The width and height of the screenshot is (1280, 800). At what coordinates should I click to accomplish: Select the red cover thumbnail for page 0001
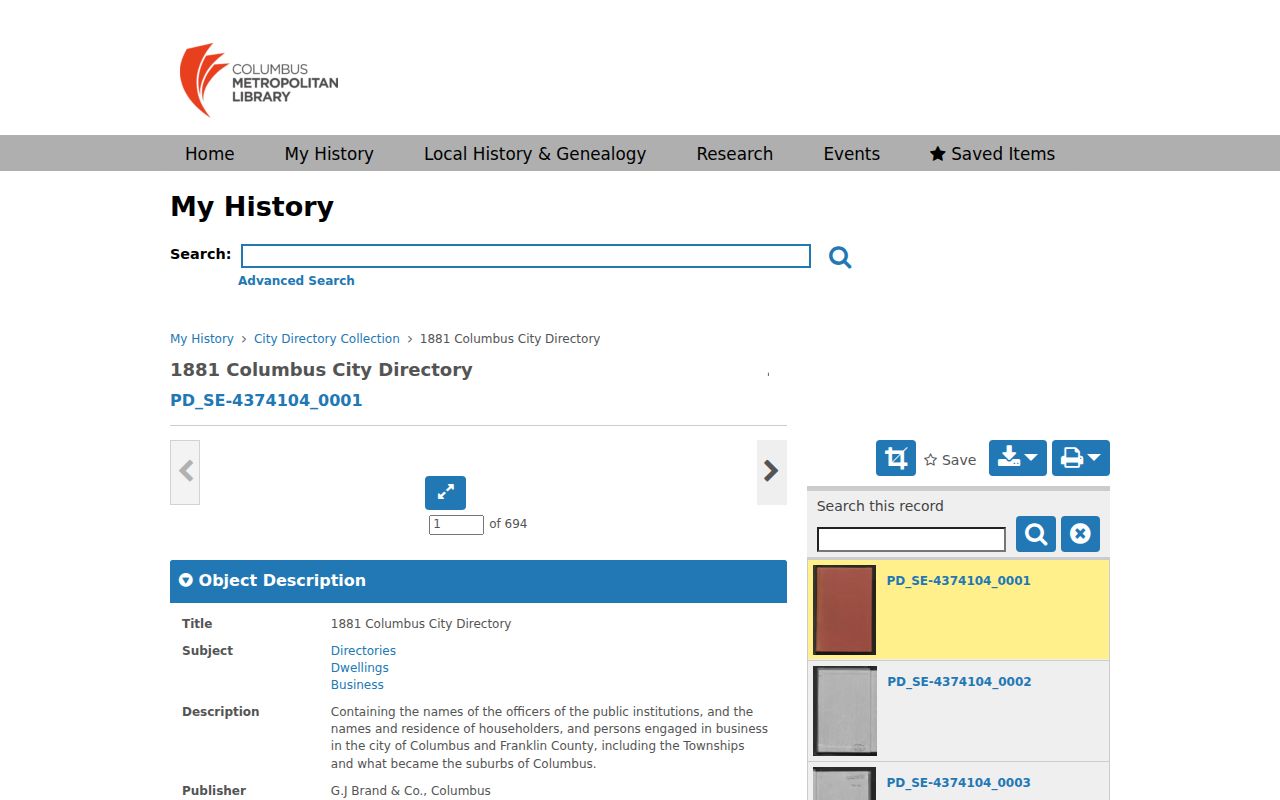tap(845, 610)
